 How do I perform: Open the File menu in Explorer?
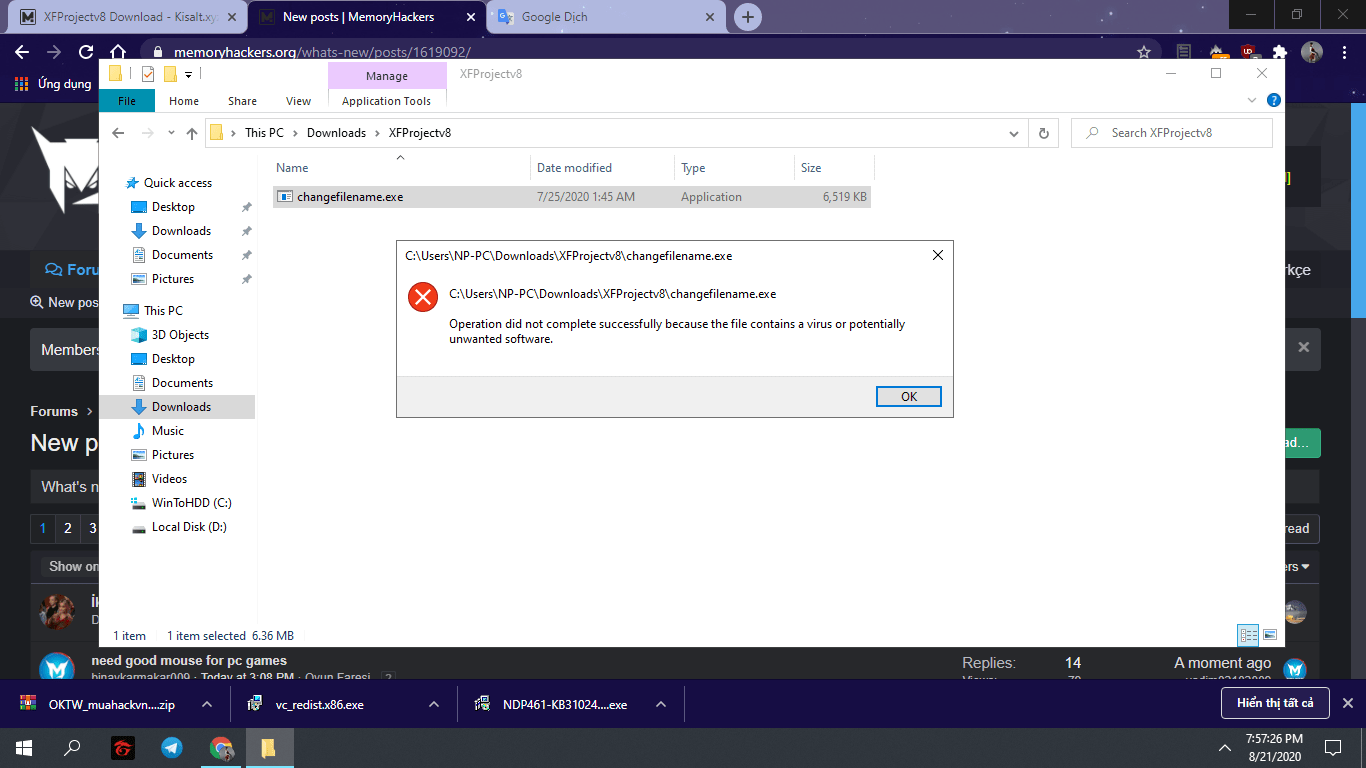pyautogui.click(x=127, y=100)
